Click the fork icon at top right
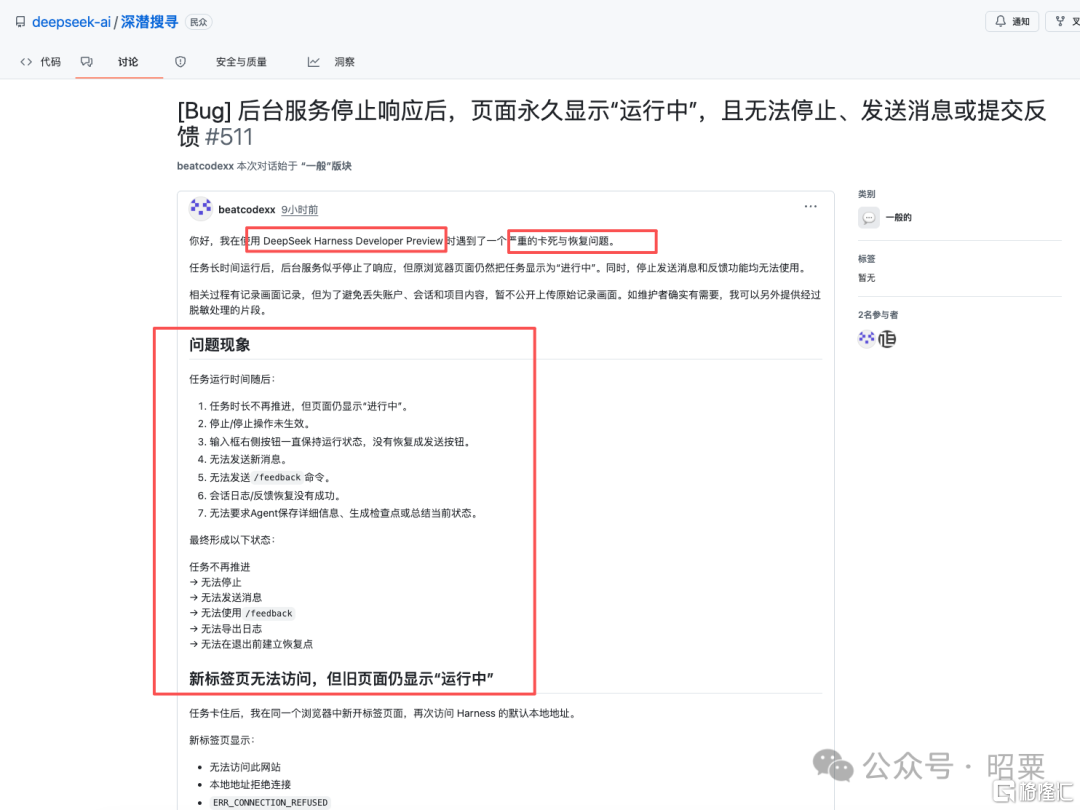Image resolution: width=1080 pixels, height=810 pixels. tap(1060, 21)
